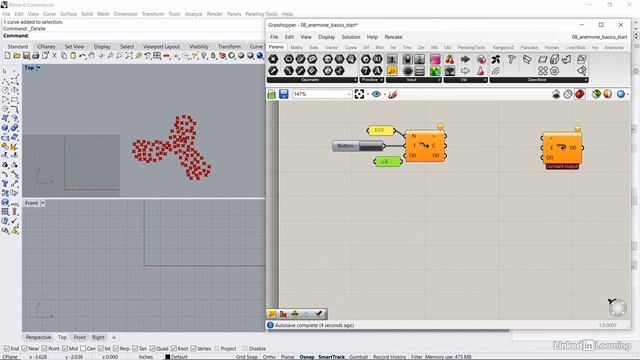Click the Save disk icon in Rhino toolbar
Image resolution: width=640 pixels, height=360 pixels.
(26, 56)
